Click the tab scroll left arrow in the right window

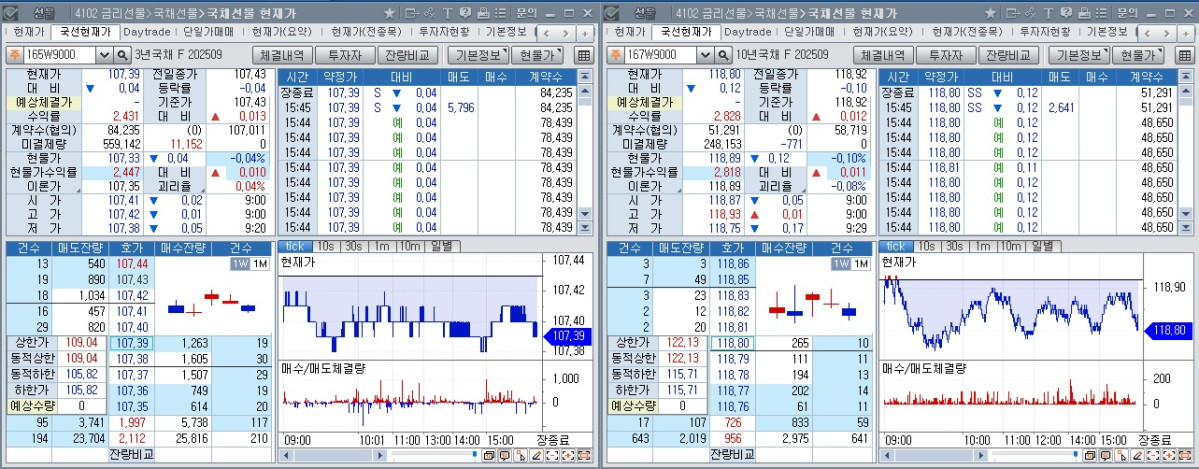pyautogui.click(x=1148, y=33)
